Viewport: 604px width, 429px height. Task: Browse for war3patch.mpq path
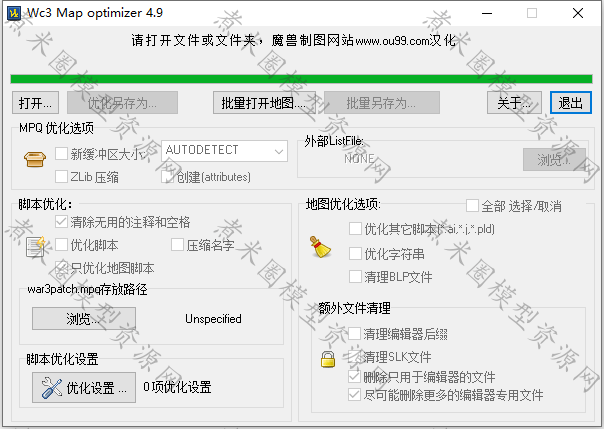click(x=84, y=318)
